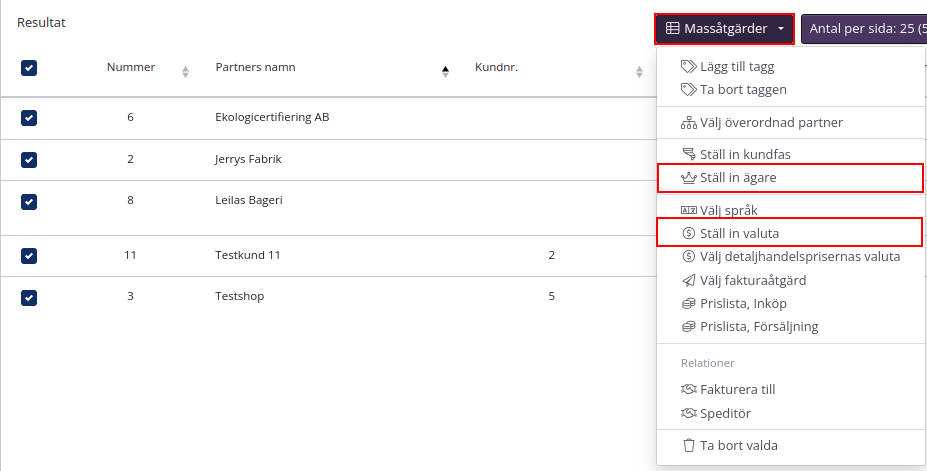The height and width of the screenshot is (471, 927).
Task: Uncheck the select-all checkbox in table header
Action: click(29, 68)
